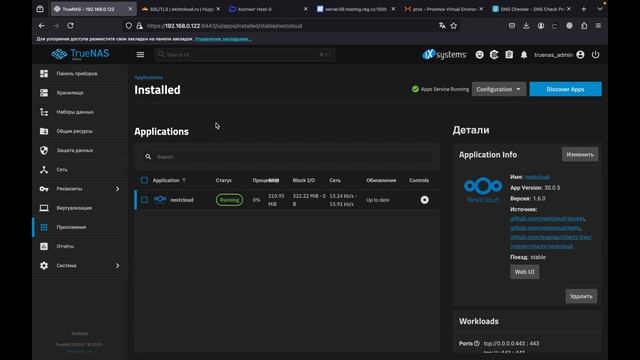The image size is (640, 360).
Task: Switch to the DNS Checker tab
Action: 532,9
